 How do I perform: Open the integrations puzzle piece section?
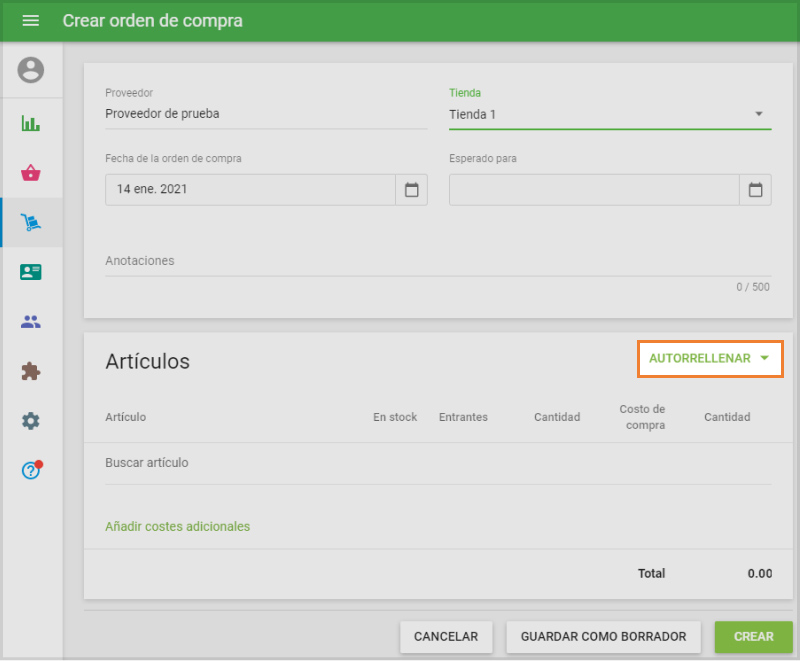point(31,371)
